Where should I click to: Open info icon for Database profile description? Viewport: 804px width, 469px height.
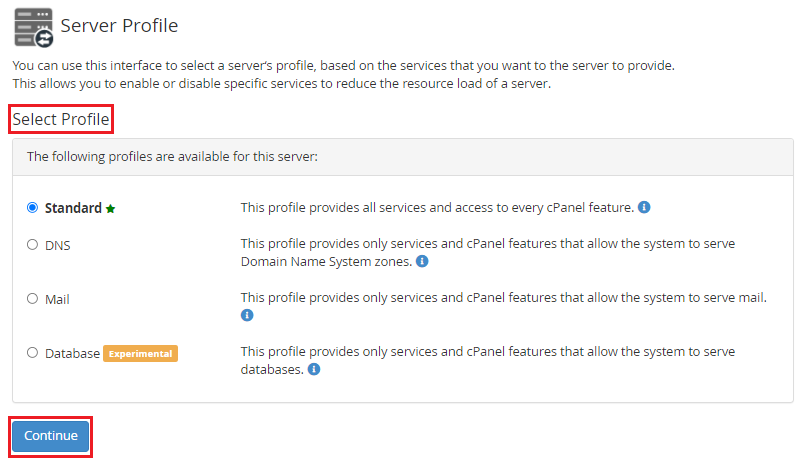pyautogui.click(x=314, y=370)
